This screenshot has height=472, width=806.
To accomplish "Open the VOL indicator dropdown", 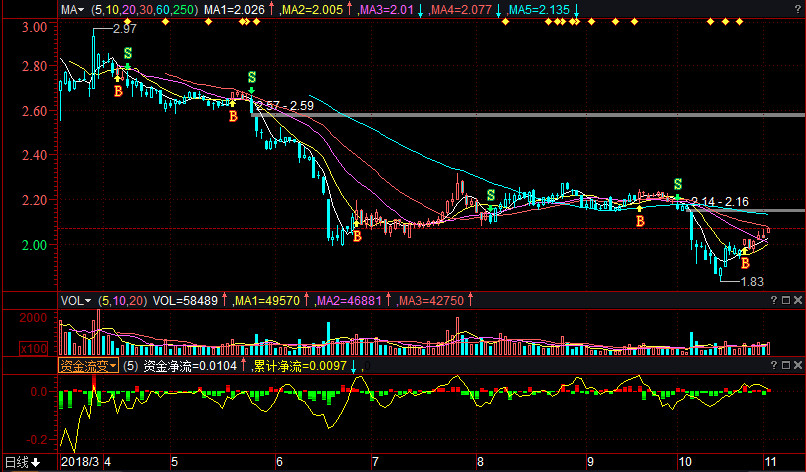I will coord(75,299).
